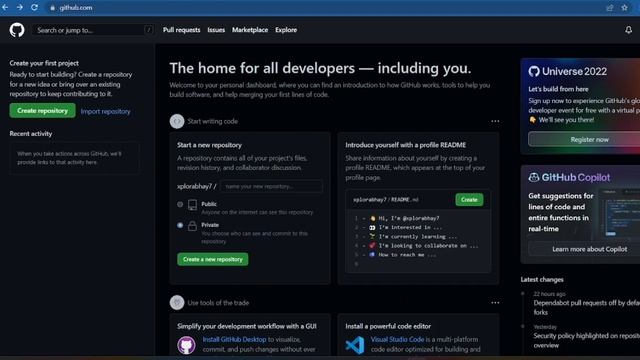Select the Private radio button

pos(180,225)
